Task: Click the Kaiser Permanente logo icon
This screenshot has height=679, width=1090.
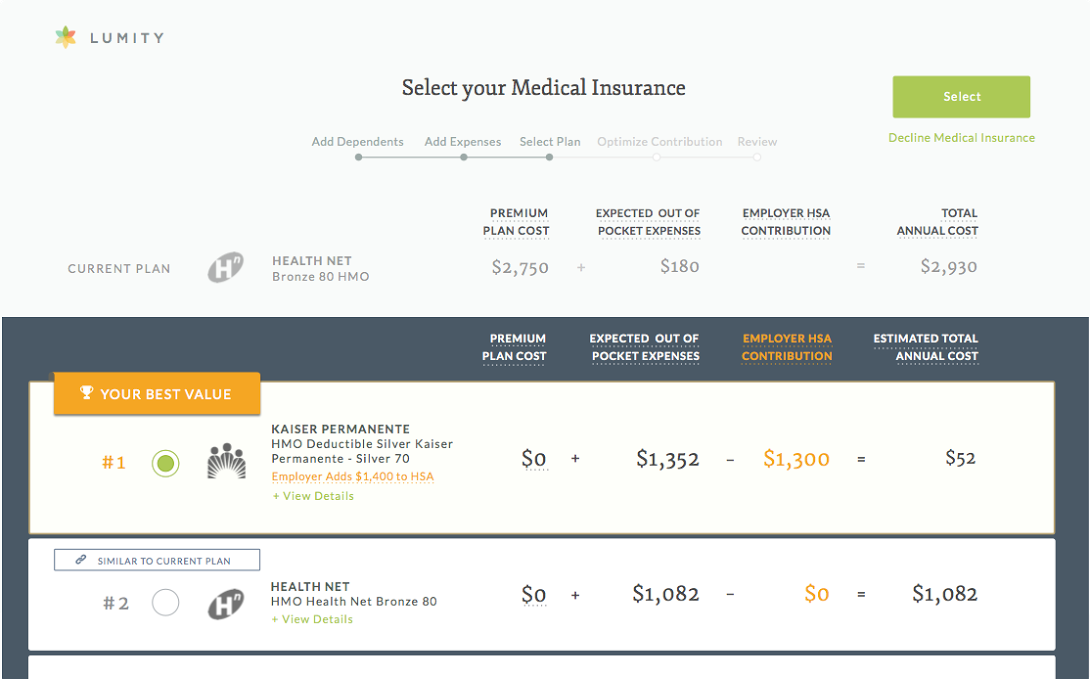Action: pos(227,461)
